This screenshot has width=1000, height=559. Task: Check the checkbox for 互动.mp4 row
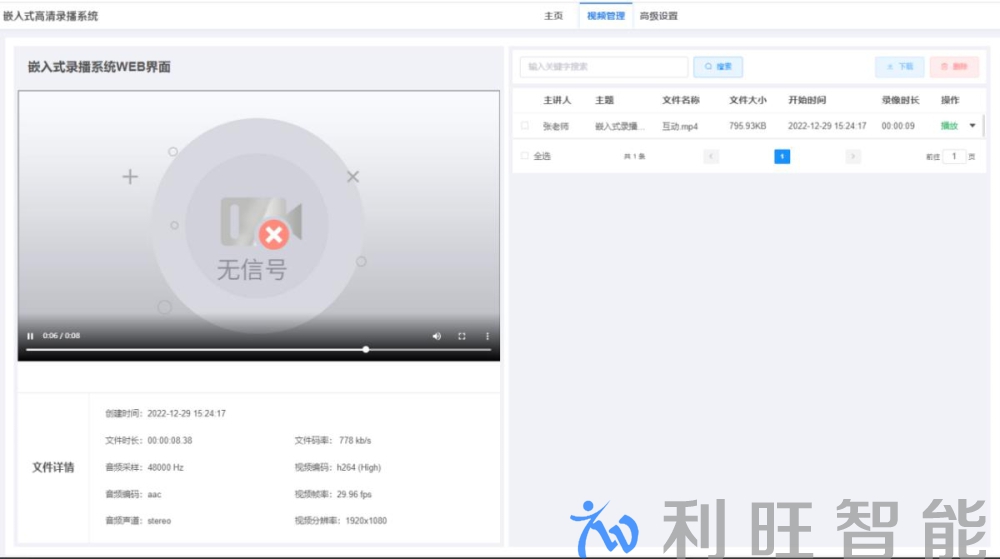[x=525, y=126]
